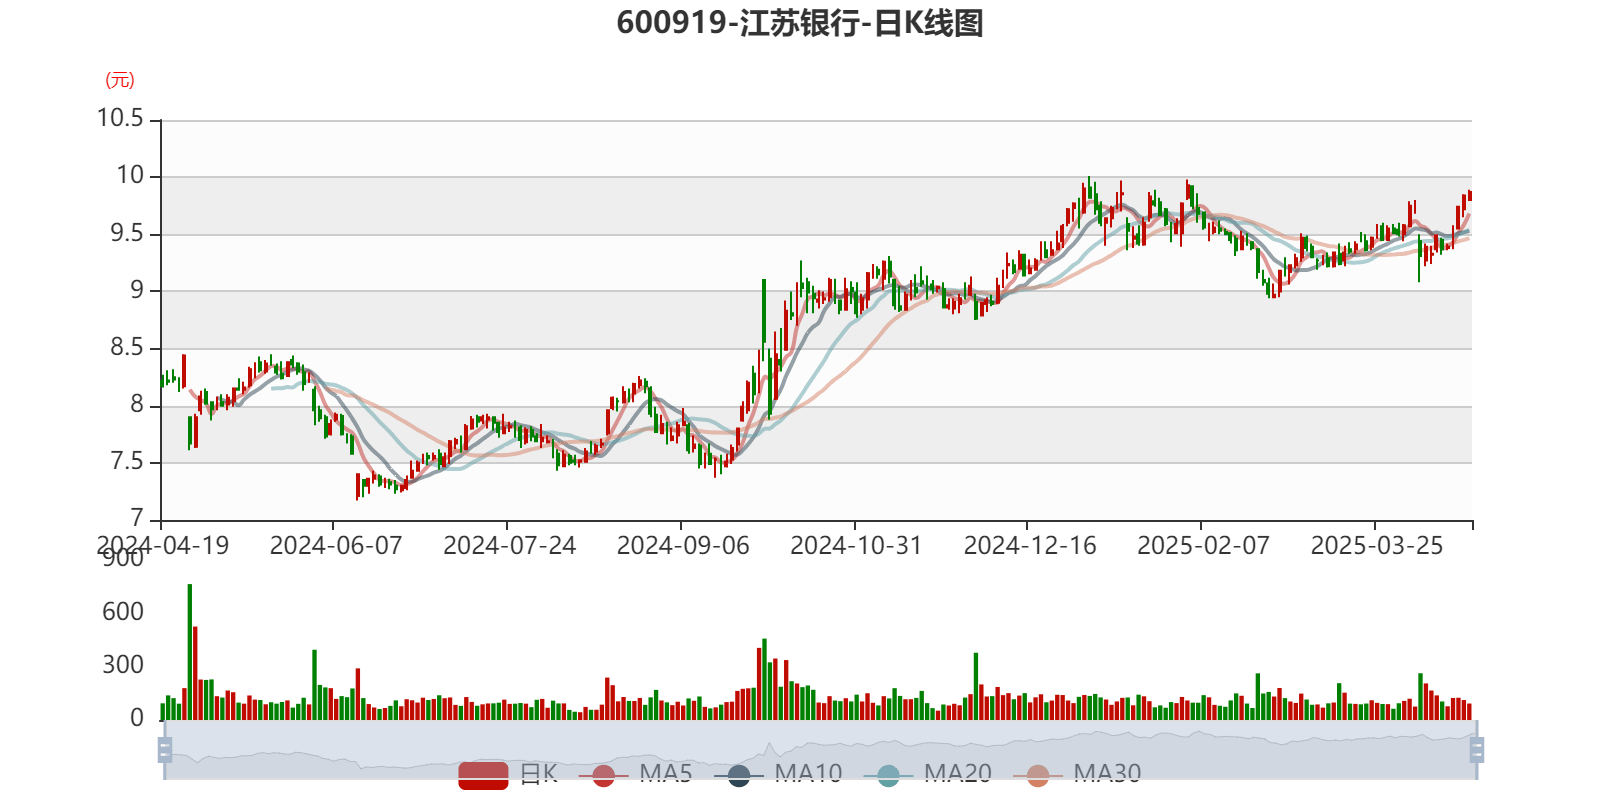The width and height of the screenshot is (1600, 800).
Task: Click the 600 volume axis label
Action: click(x=123, y=611)
